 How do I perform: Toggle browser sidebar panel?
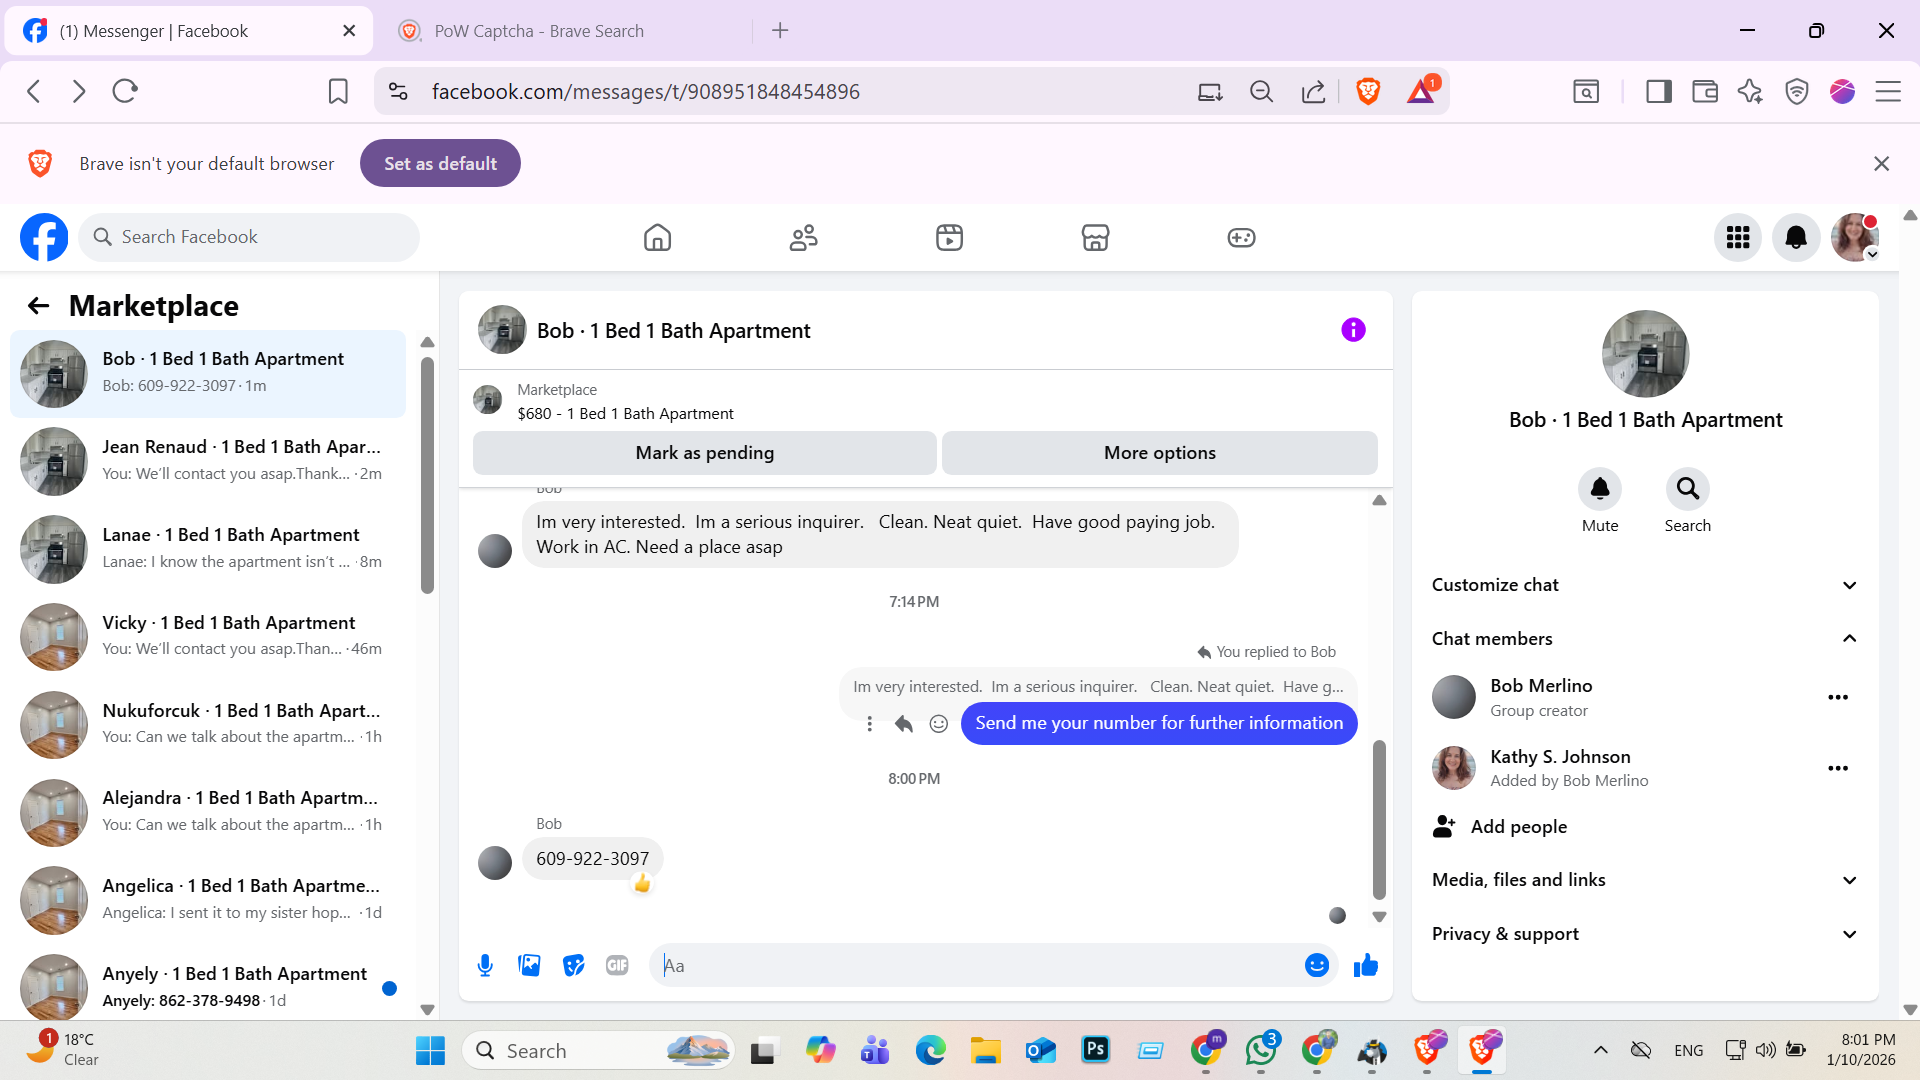pyautogui.click(x=1659, y=92)
